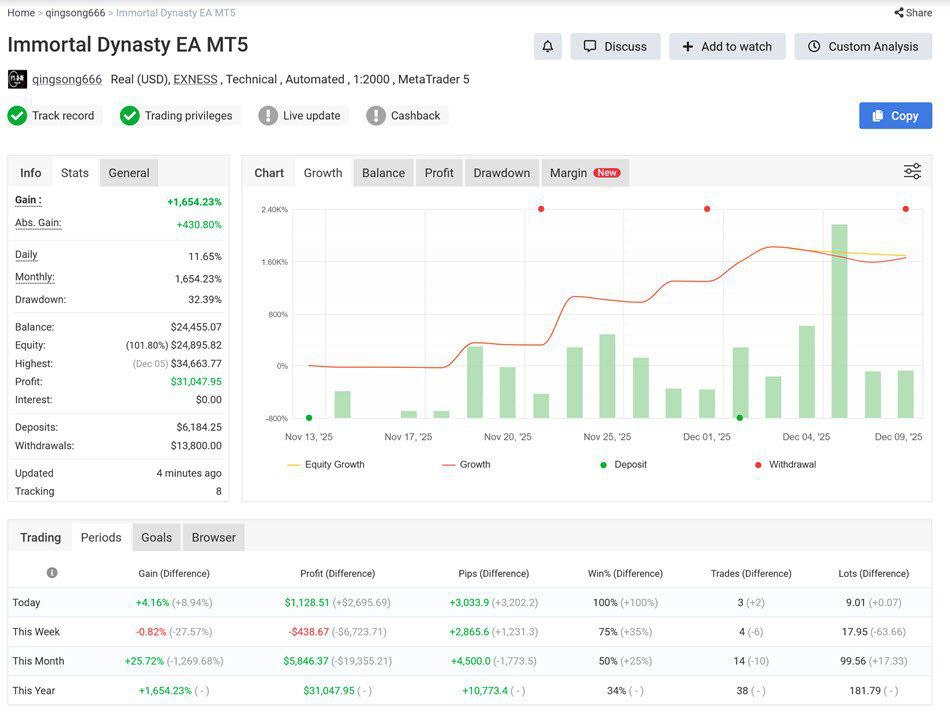Click the Track record green check icon
The width and height of the screenshot is (950, 717).
[17, 116]
